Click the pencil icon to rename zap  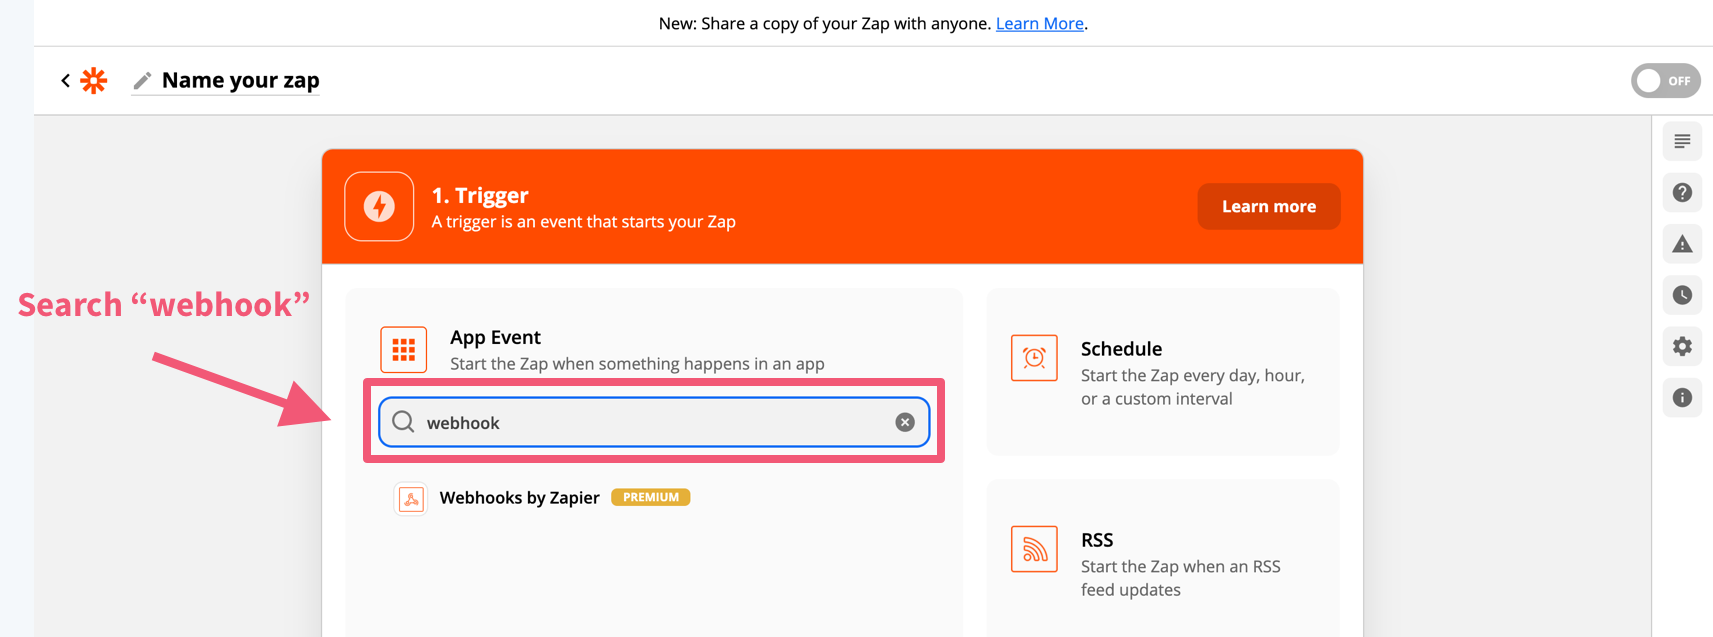coord(142,80)
